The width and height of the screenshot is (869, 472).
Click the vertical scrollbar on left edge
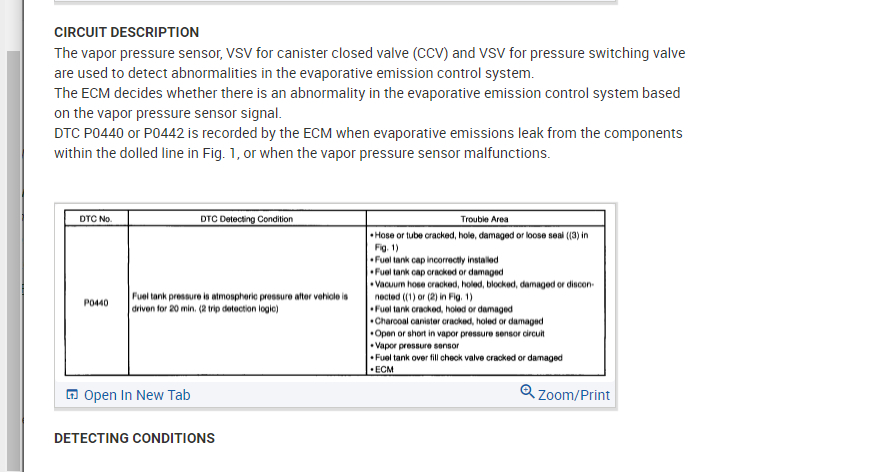coord(13,250)
